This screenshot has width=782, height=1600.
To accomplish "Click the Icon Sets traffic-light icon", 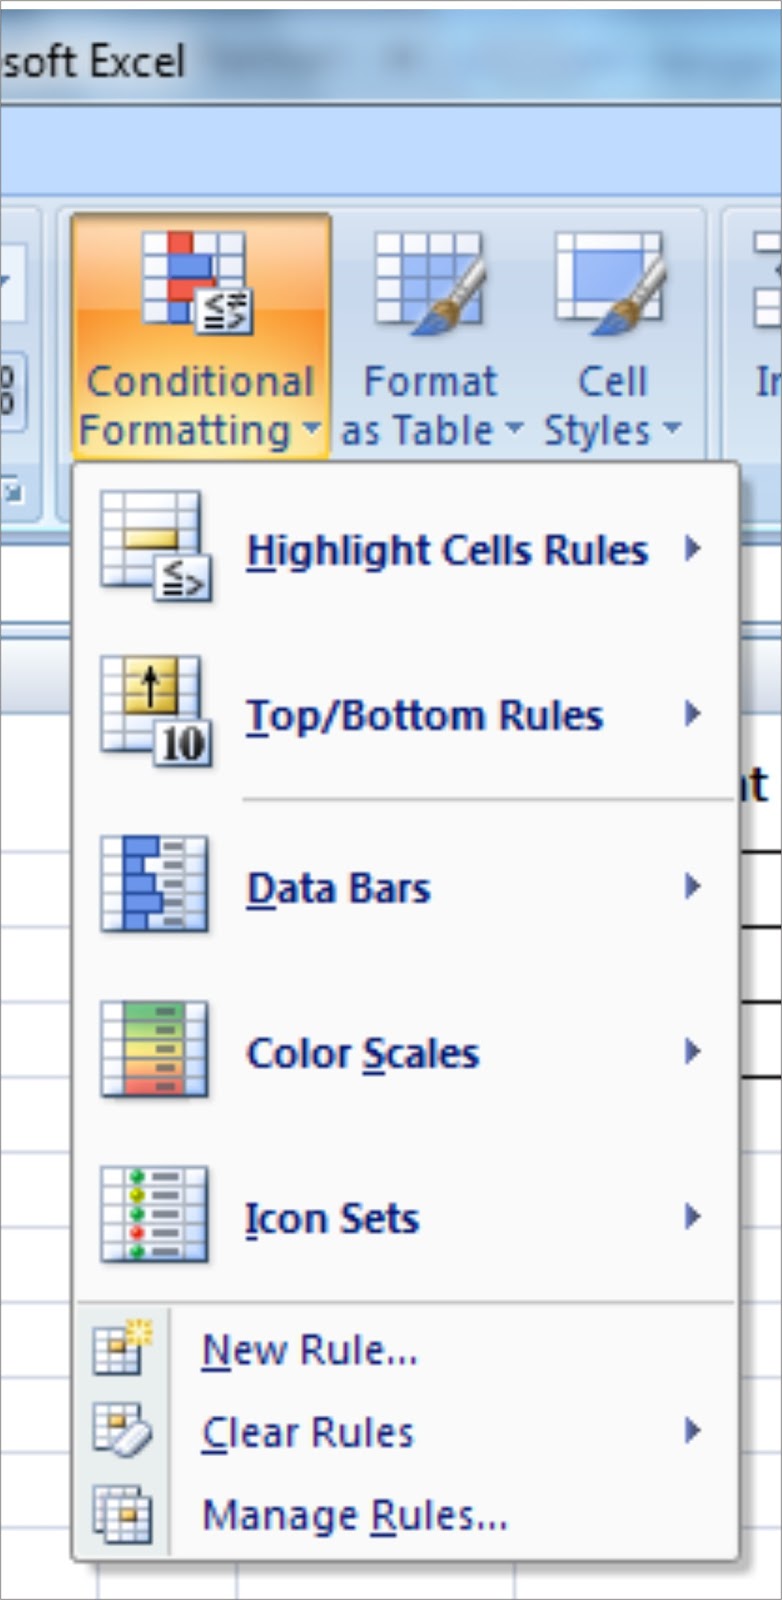I will coord(154,1214).
